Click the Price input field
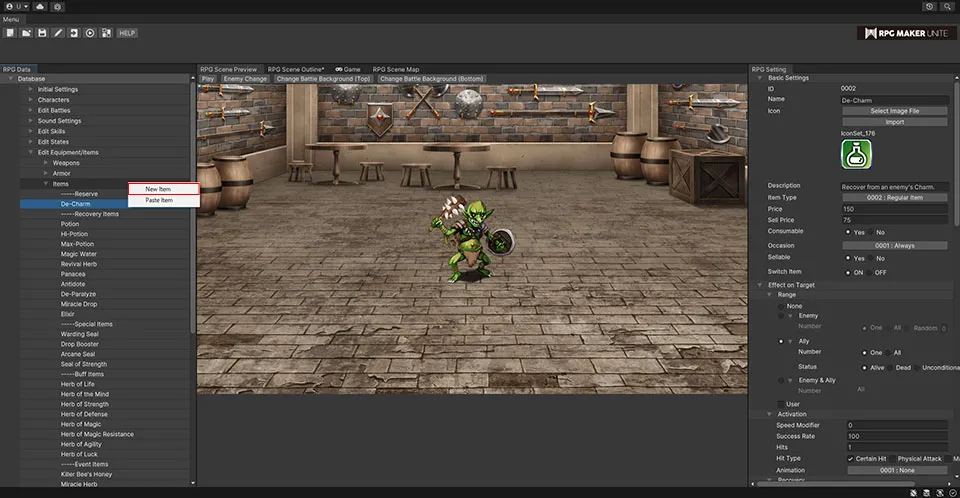The height and width of the screenshot is (498, 960). pos(894,209)
